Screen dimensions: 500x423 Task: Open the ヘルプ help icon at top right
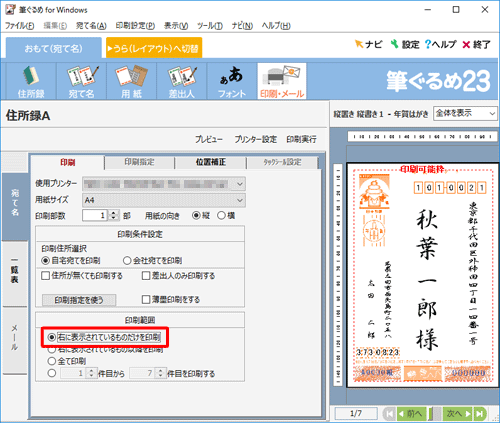(x=440, y=44)
